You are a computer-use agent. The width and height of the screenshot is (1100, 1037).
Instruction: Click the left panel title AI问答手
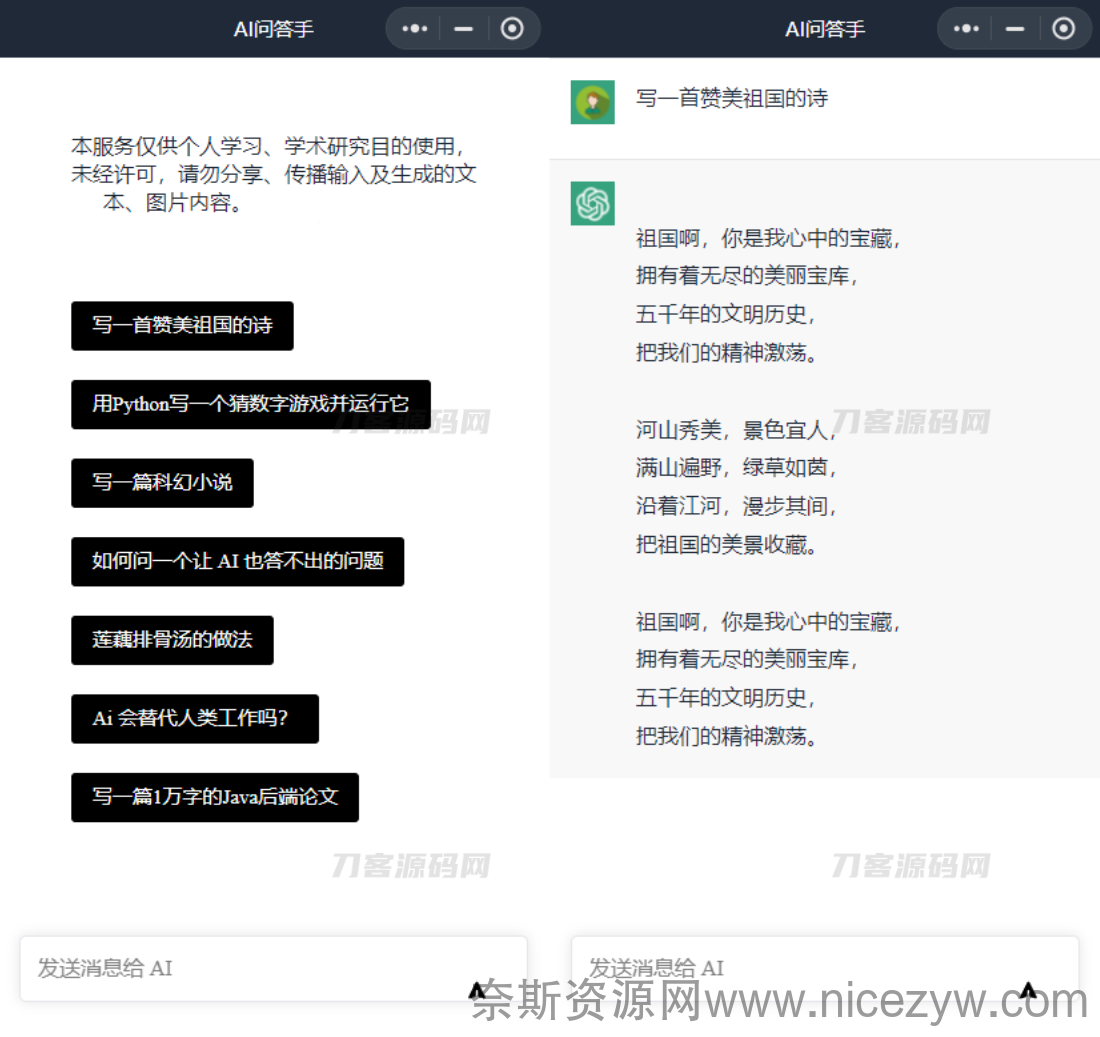click(x=274, y=29)
